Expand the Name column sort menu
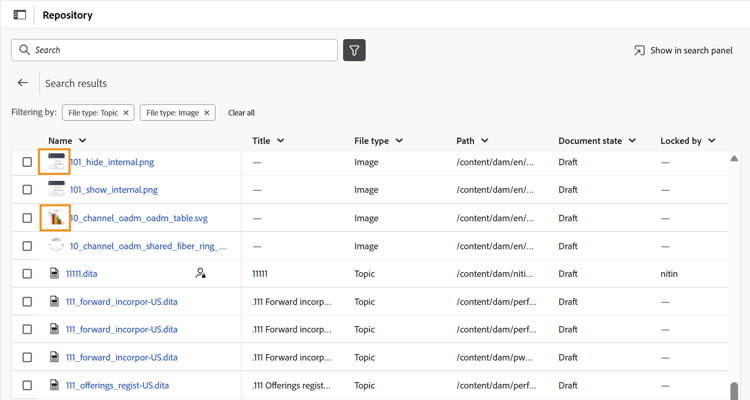The width and height of the screenshot is (750, 400). tap(83, 141)
